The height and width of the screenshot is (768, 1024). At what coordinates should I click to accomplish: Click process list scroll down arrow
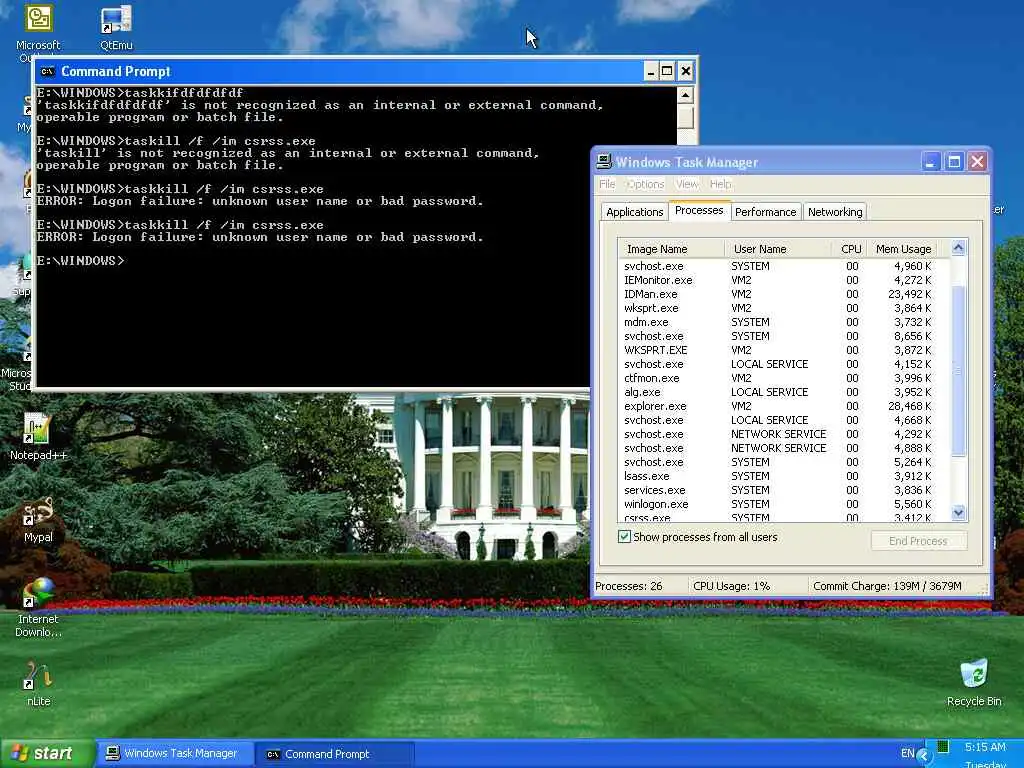tap(958, 513)
